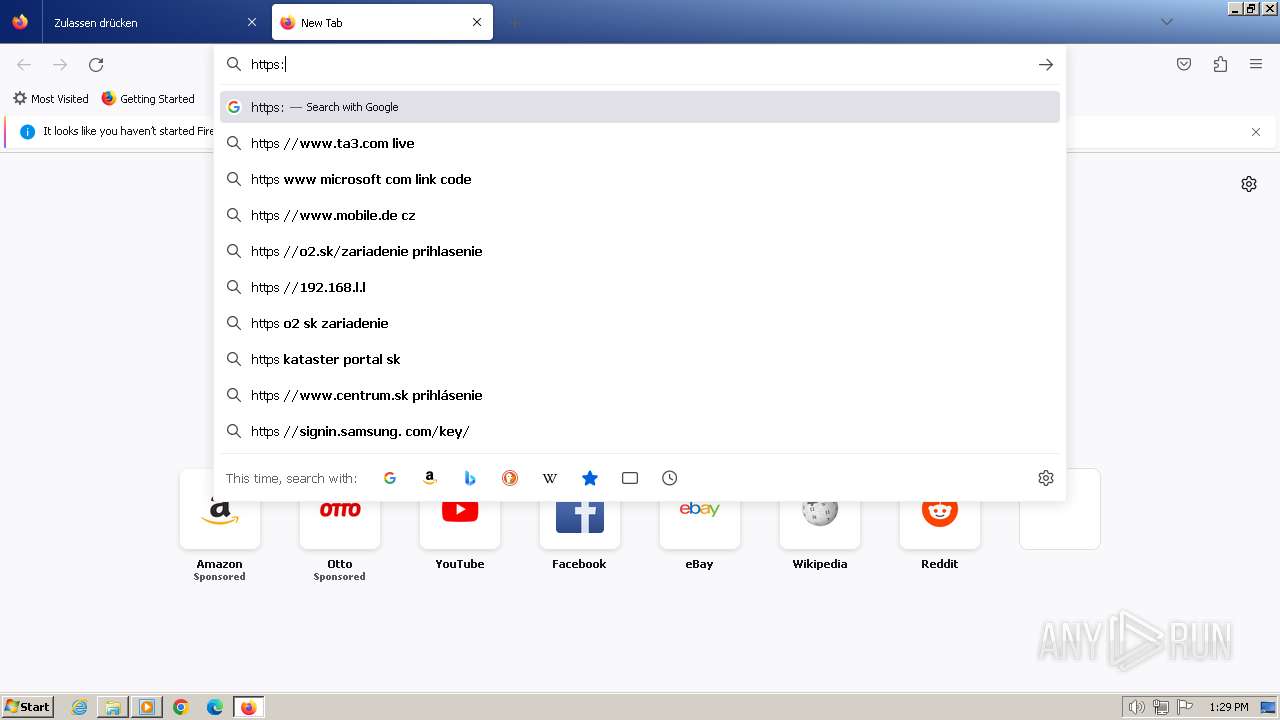Search this time with Google
Screen dimensions: 1280x720
tap(390, 478)
